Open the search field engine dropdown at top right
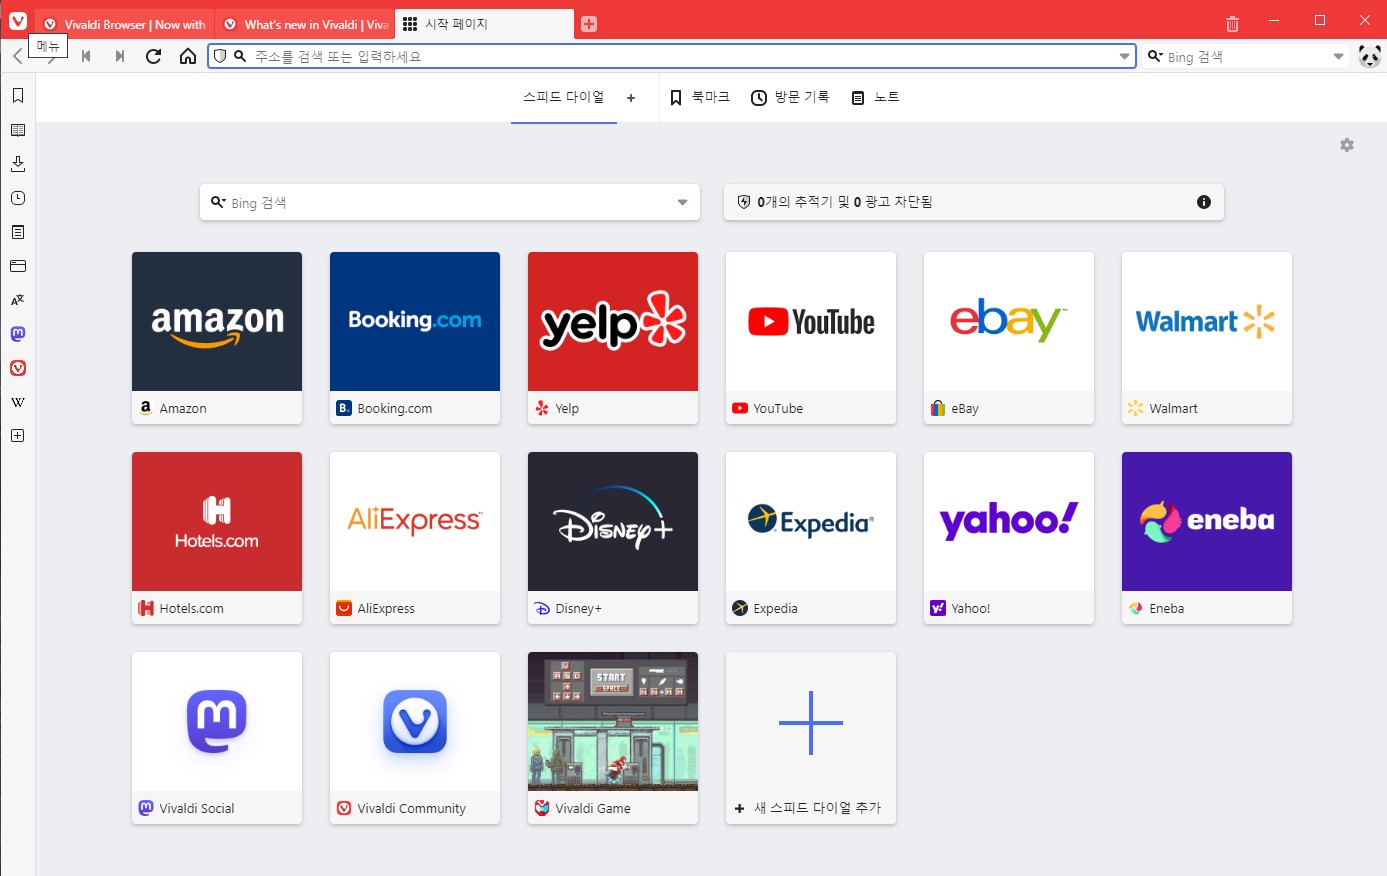The height and width of the screenshot is (876, 1387). pos(1338,56)
